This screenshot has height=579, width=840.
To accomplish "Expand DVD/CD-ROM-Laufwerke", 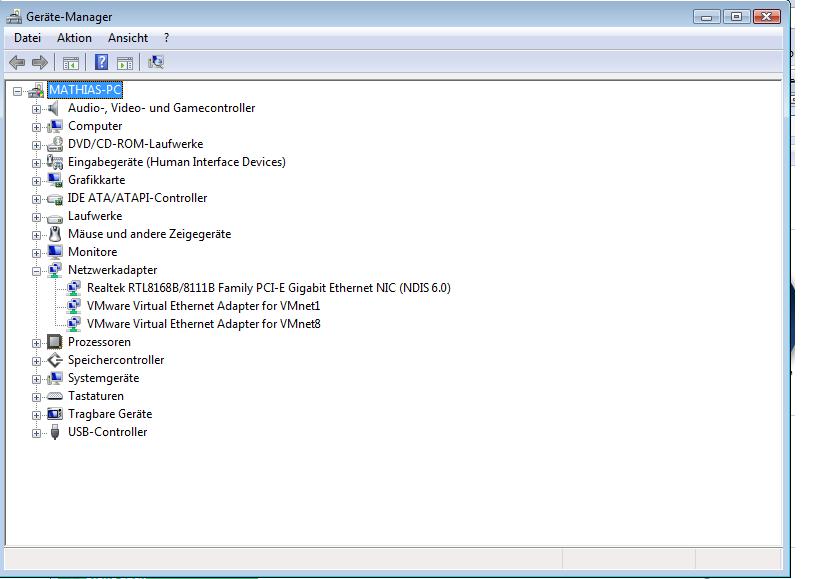I will (x=36, y=145).
